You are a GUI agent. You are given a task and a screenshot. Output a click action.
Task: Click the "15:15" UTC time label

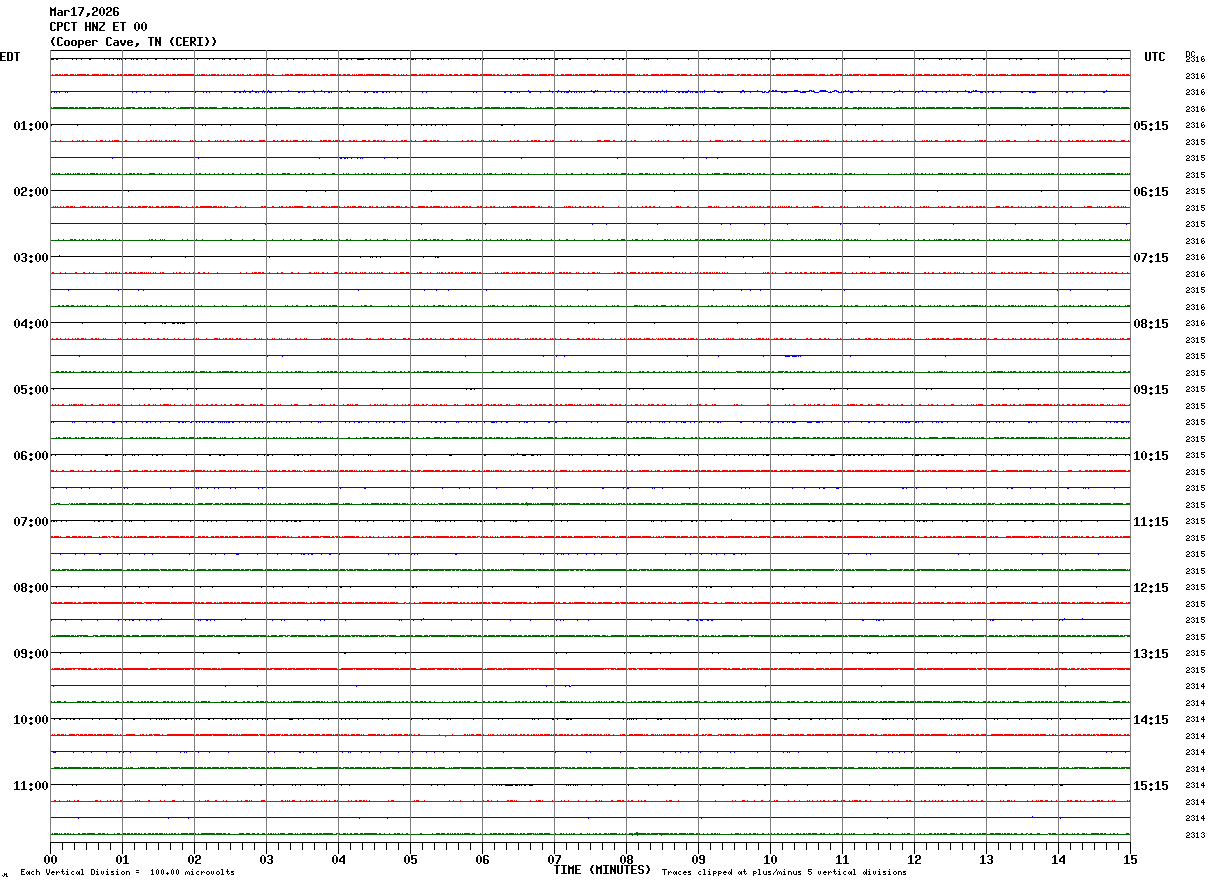[1151, 786]
